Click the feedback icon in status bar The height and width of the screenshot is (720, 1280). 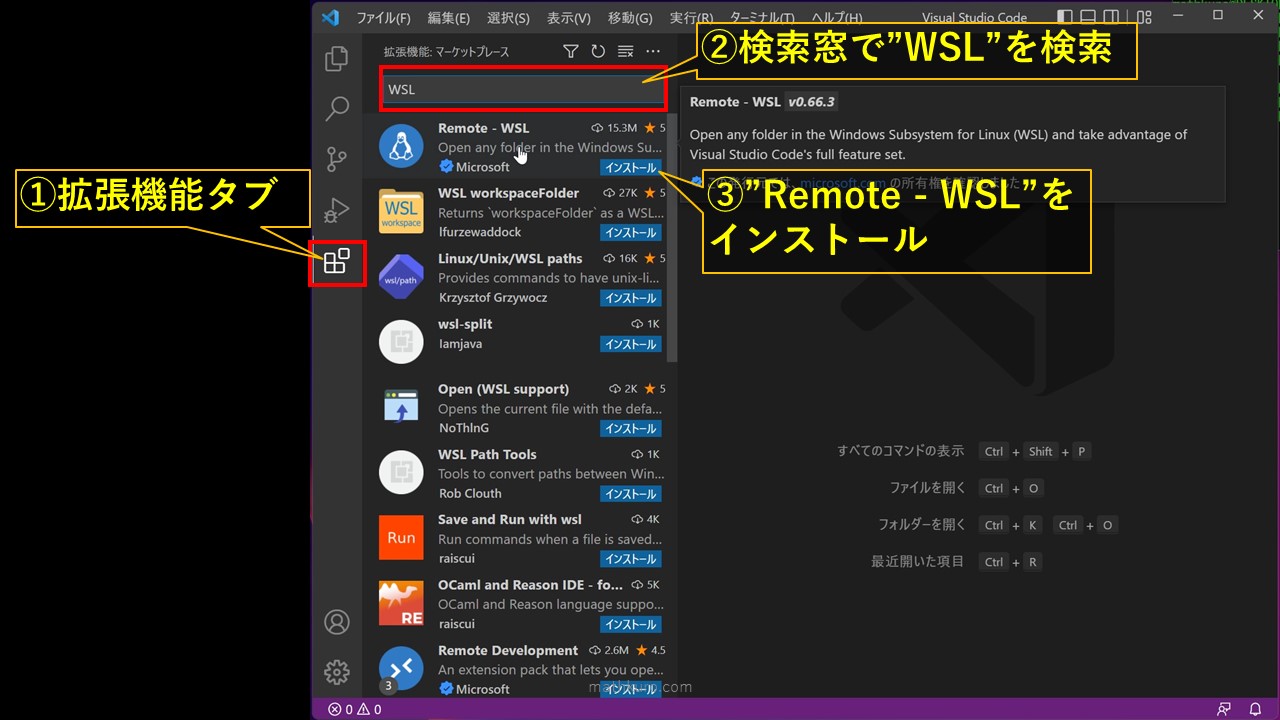(1224, 709)
